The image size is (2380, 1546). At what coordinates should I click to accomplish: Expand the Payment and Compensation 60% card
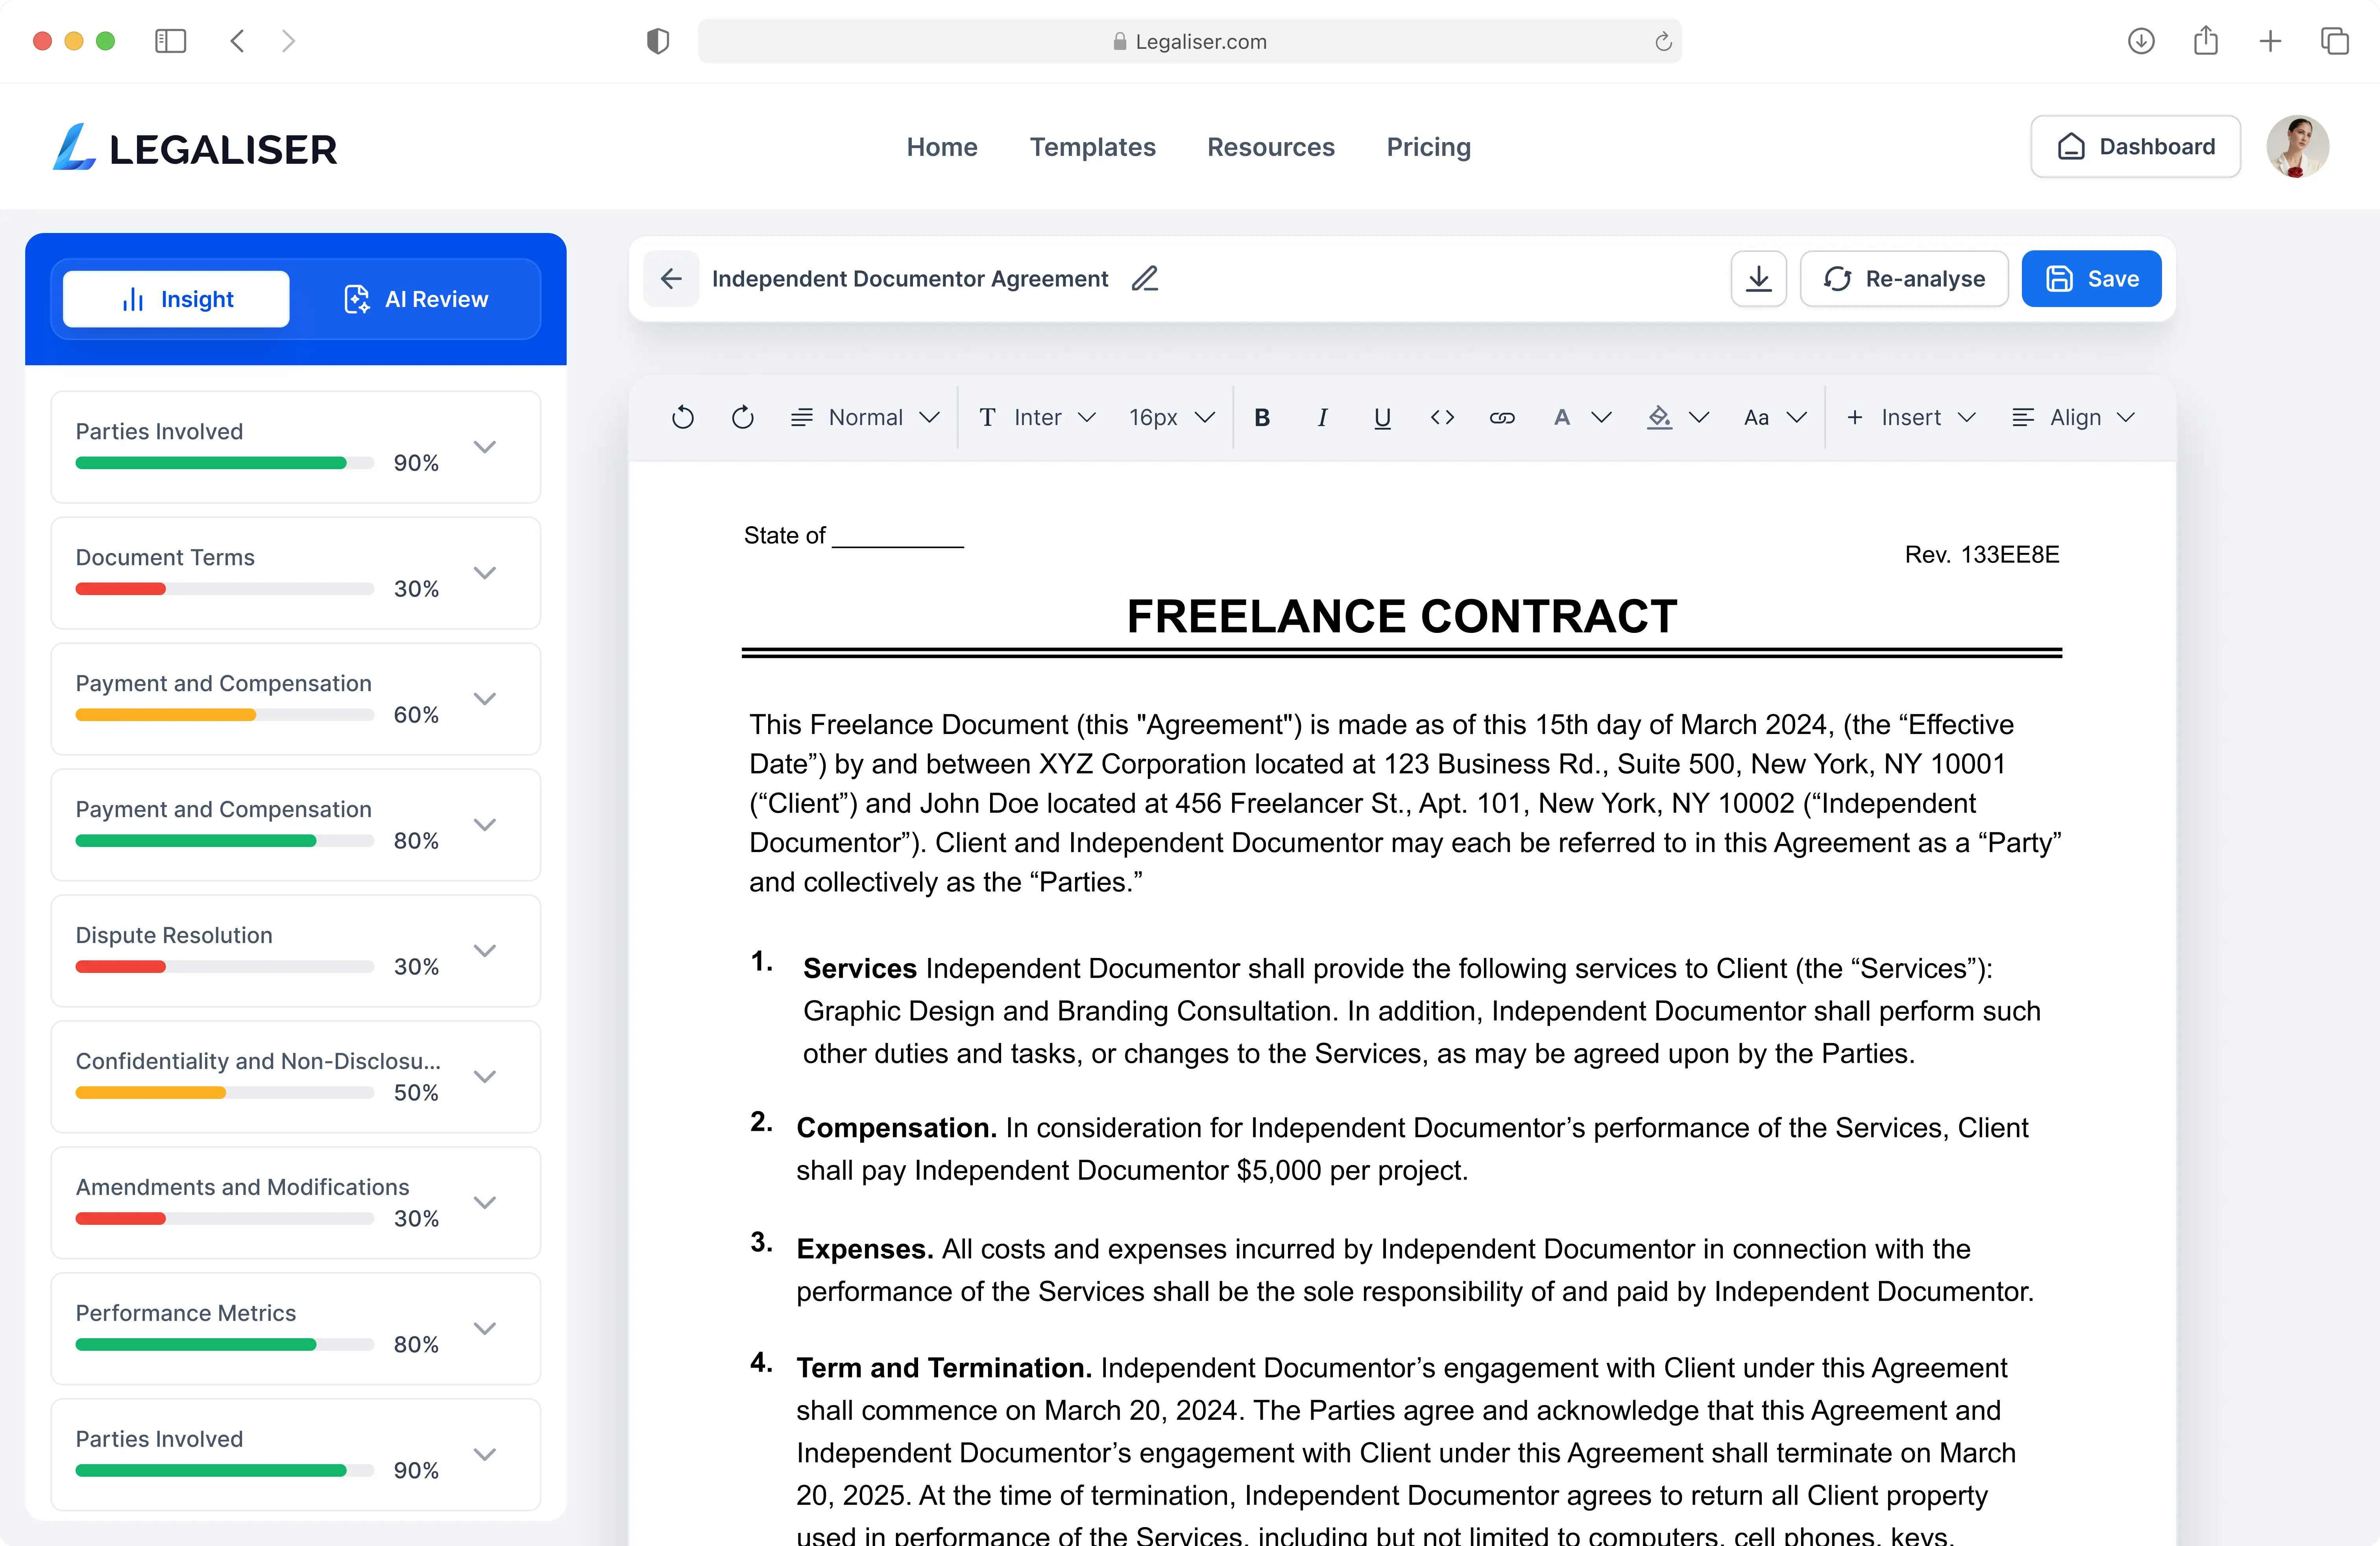pos(484,699)
